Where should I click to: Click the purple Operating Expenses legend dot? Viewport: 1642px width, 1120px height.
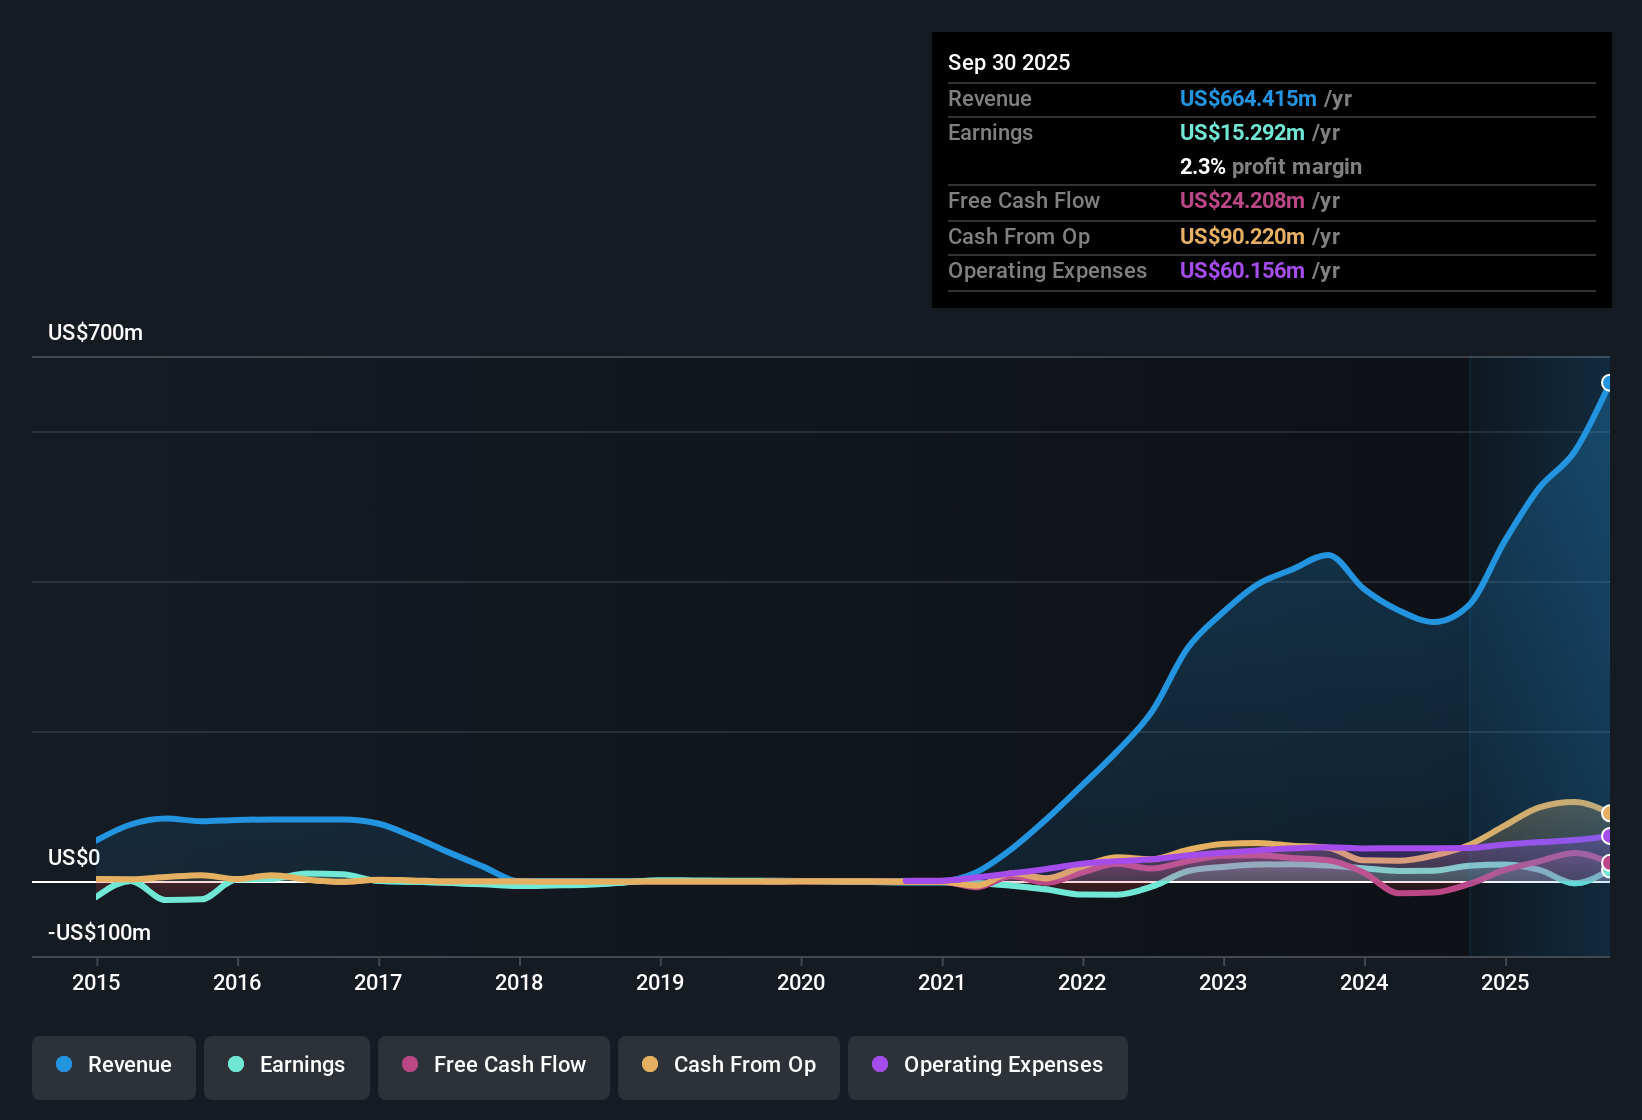tap(878, 1065)
